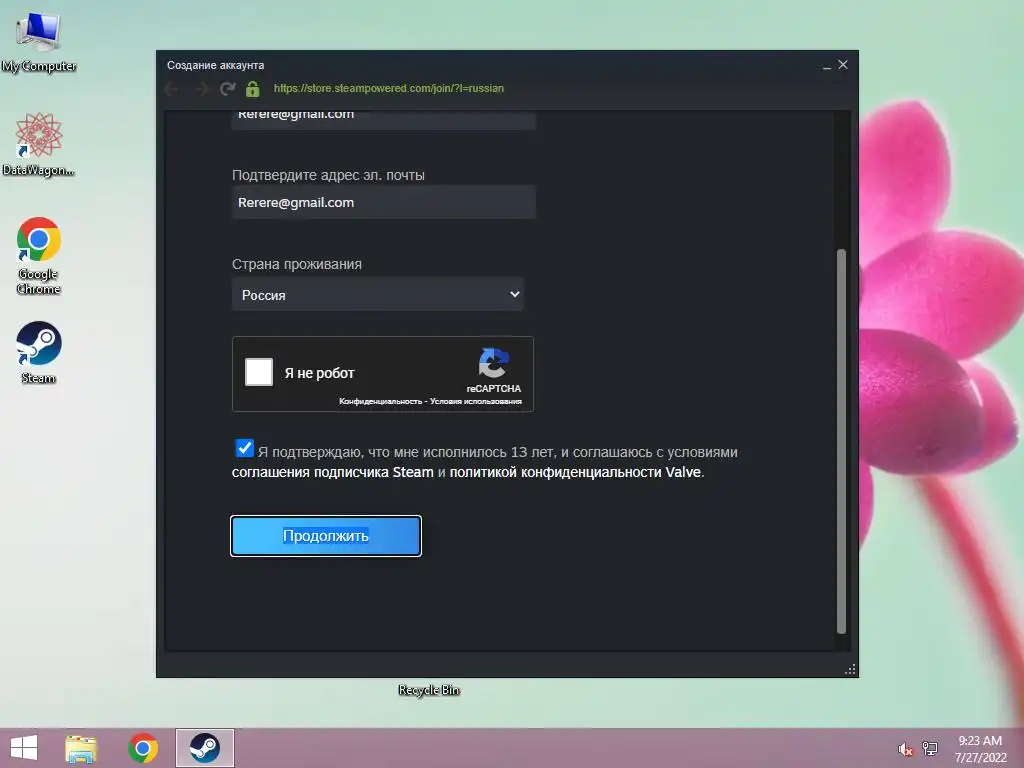Click the 'Страна проживания' label

(296, 264)
